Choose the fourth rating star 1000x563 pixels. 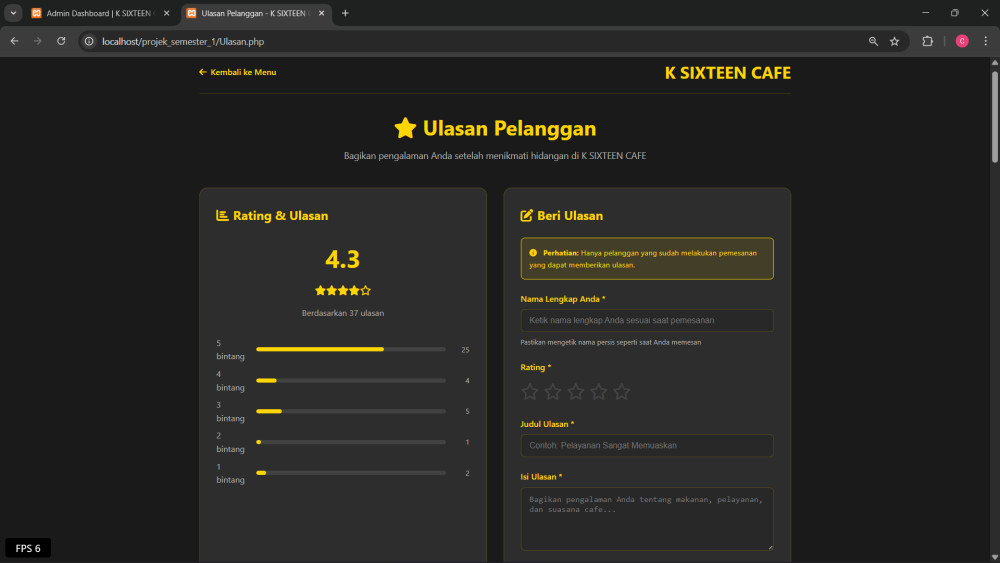click(x=599, y=392)
